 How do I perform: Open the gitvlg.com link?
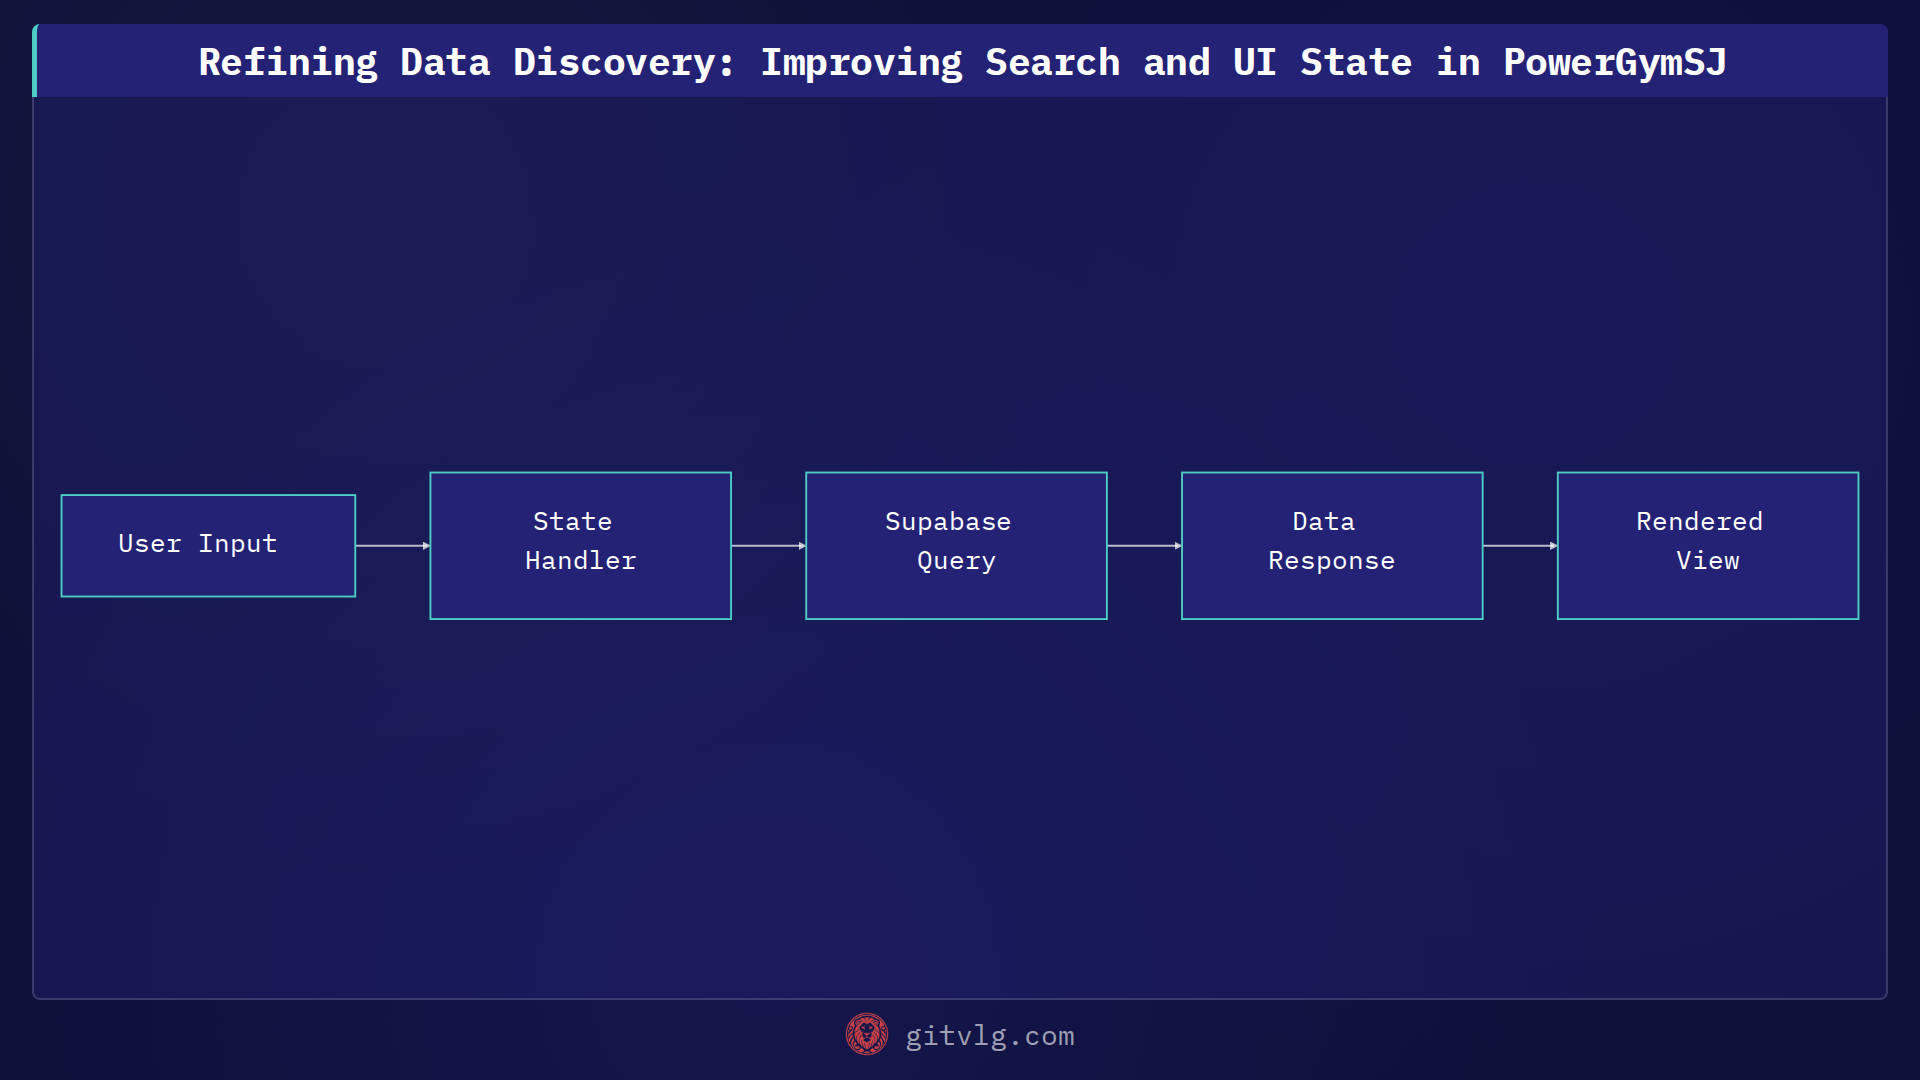(990, 1036)
